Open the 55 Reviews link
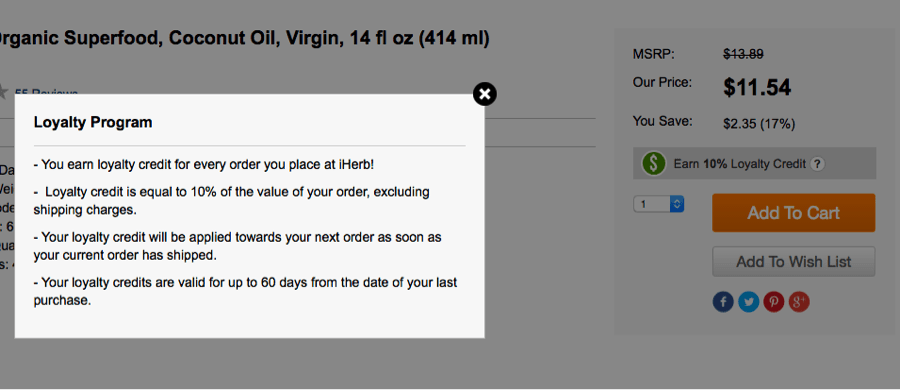The height and width of the screenshot is (390, 900). (x=46, y=92)
